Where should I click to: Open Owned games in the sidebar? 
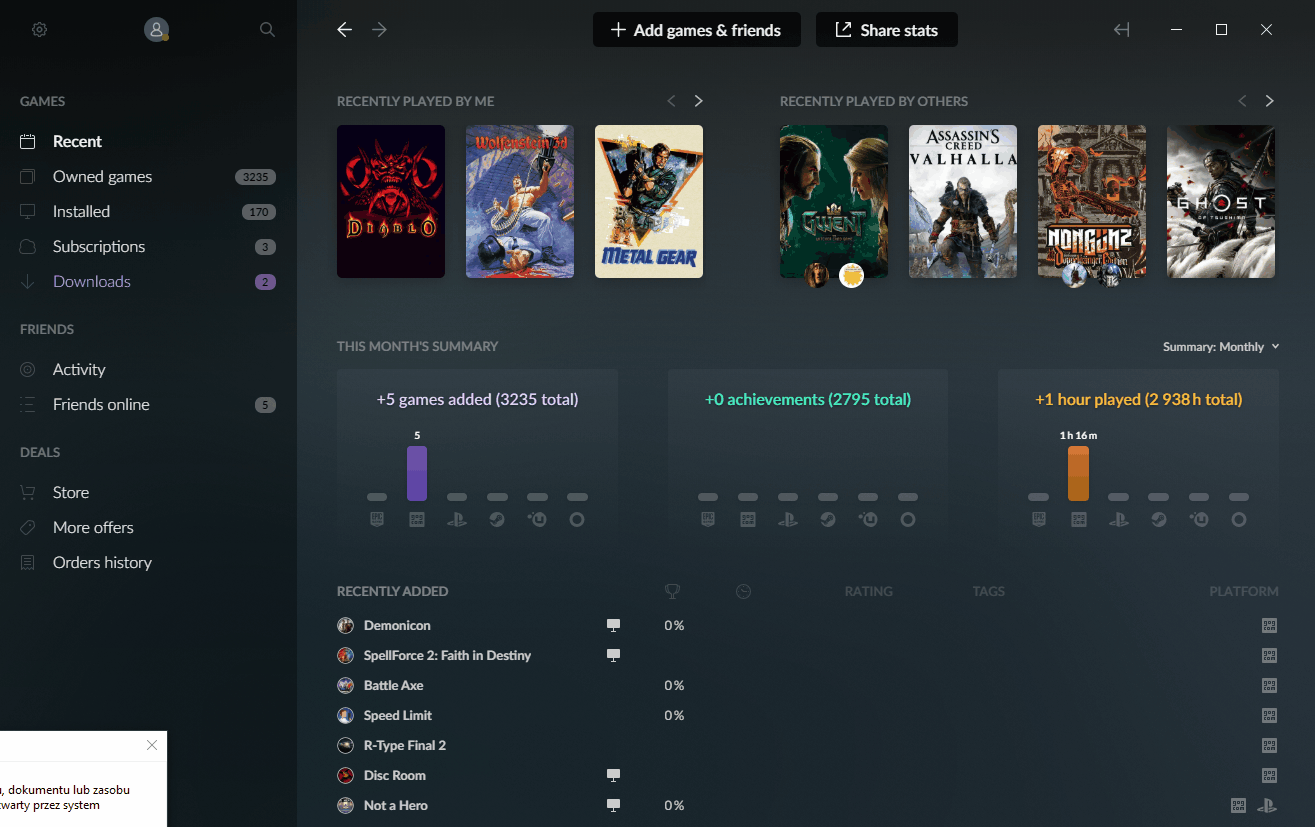pos(148,177)
